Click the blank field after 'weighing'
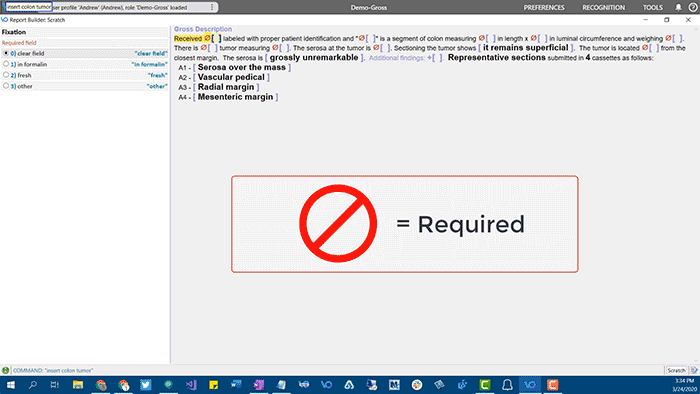Screen dimensions: 700x394 pyautogui.click(x=678, y=38)
